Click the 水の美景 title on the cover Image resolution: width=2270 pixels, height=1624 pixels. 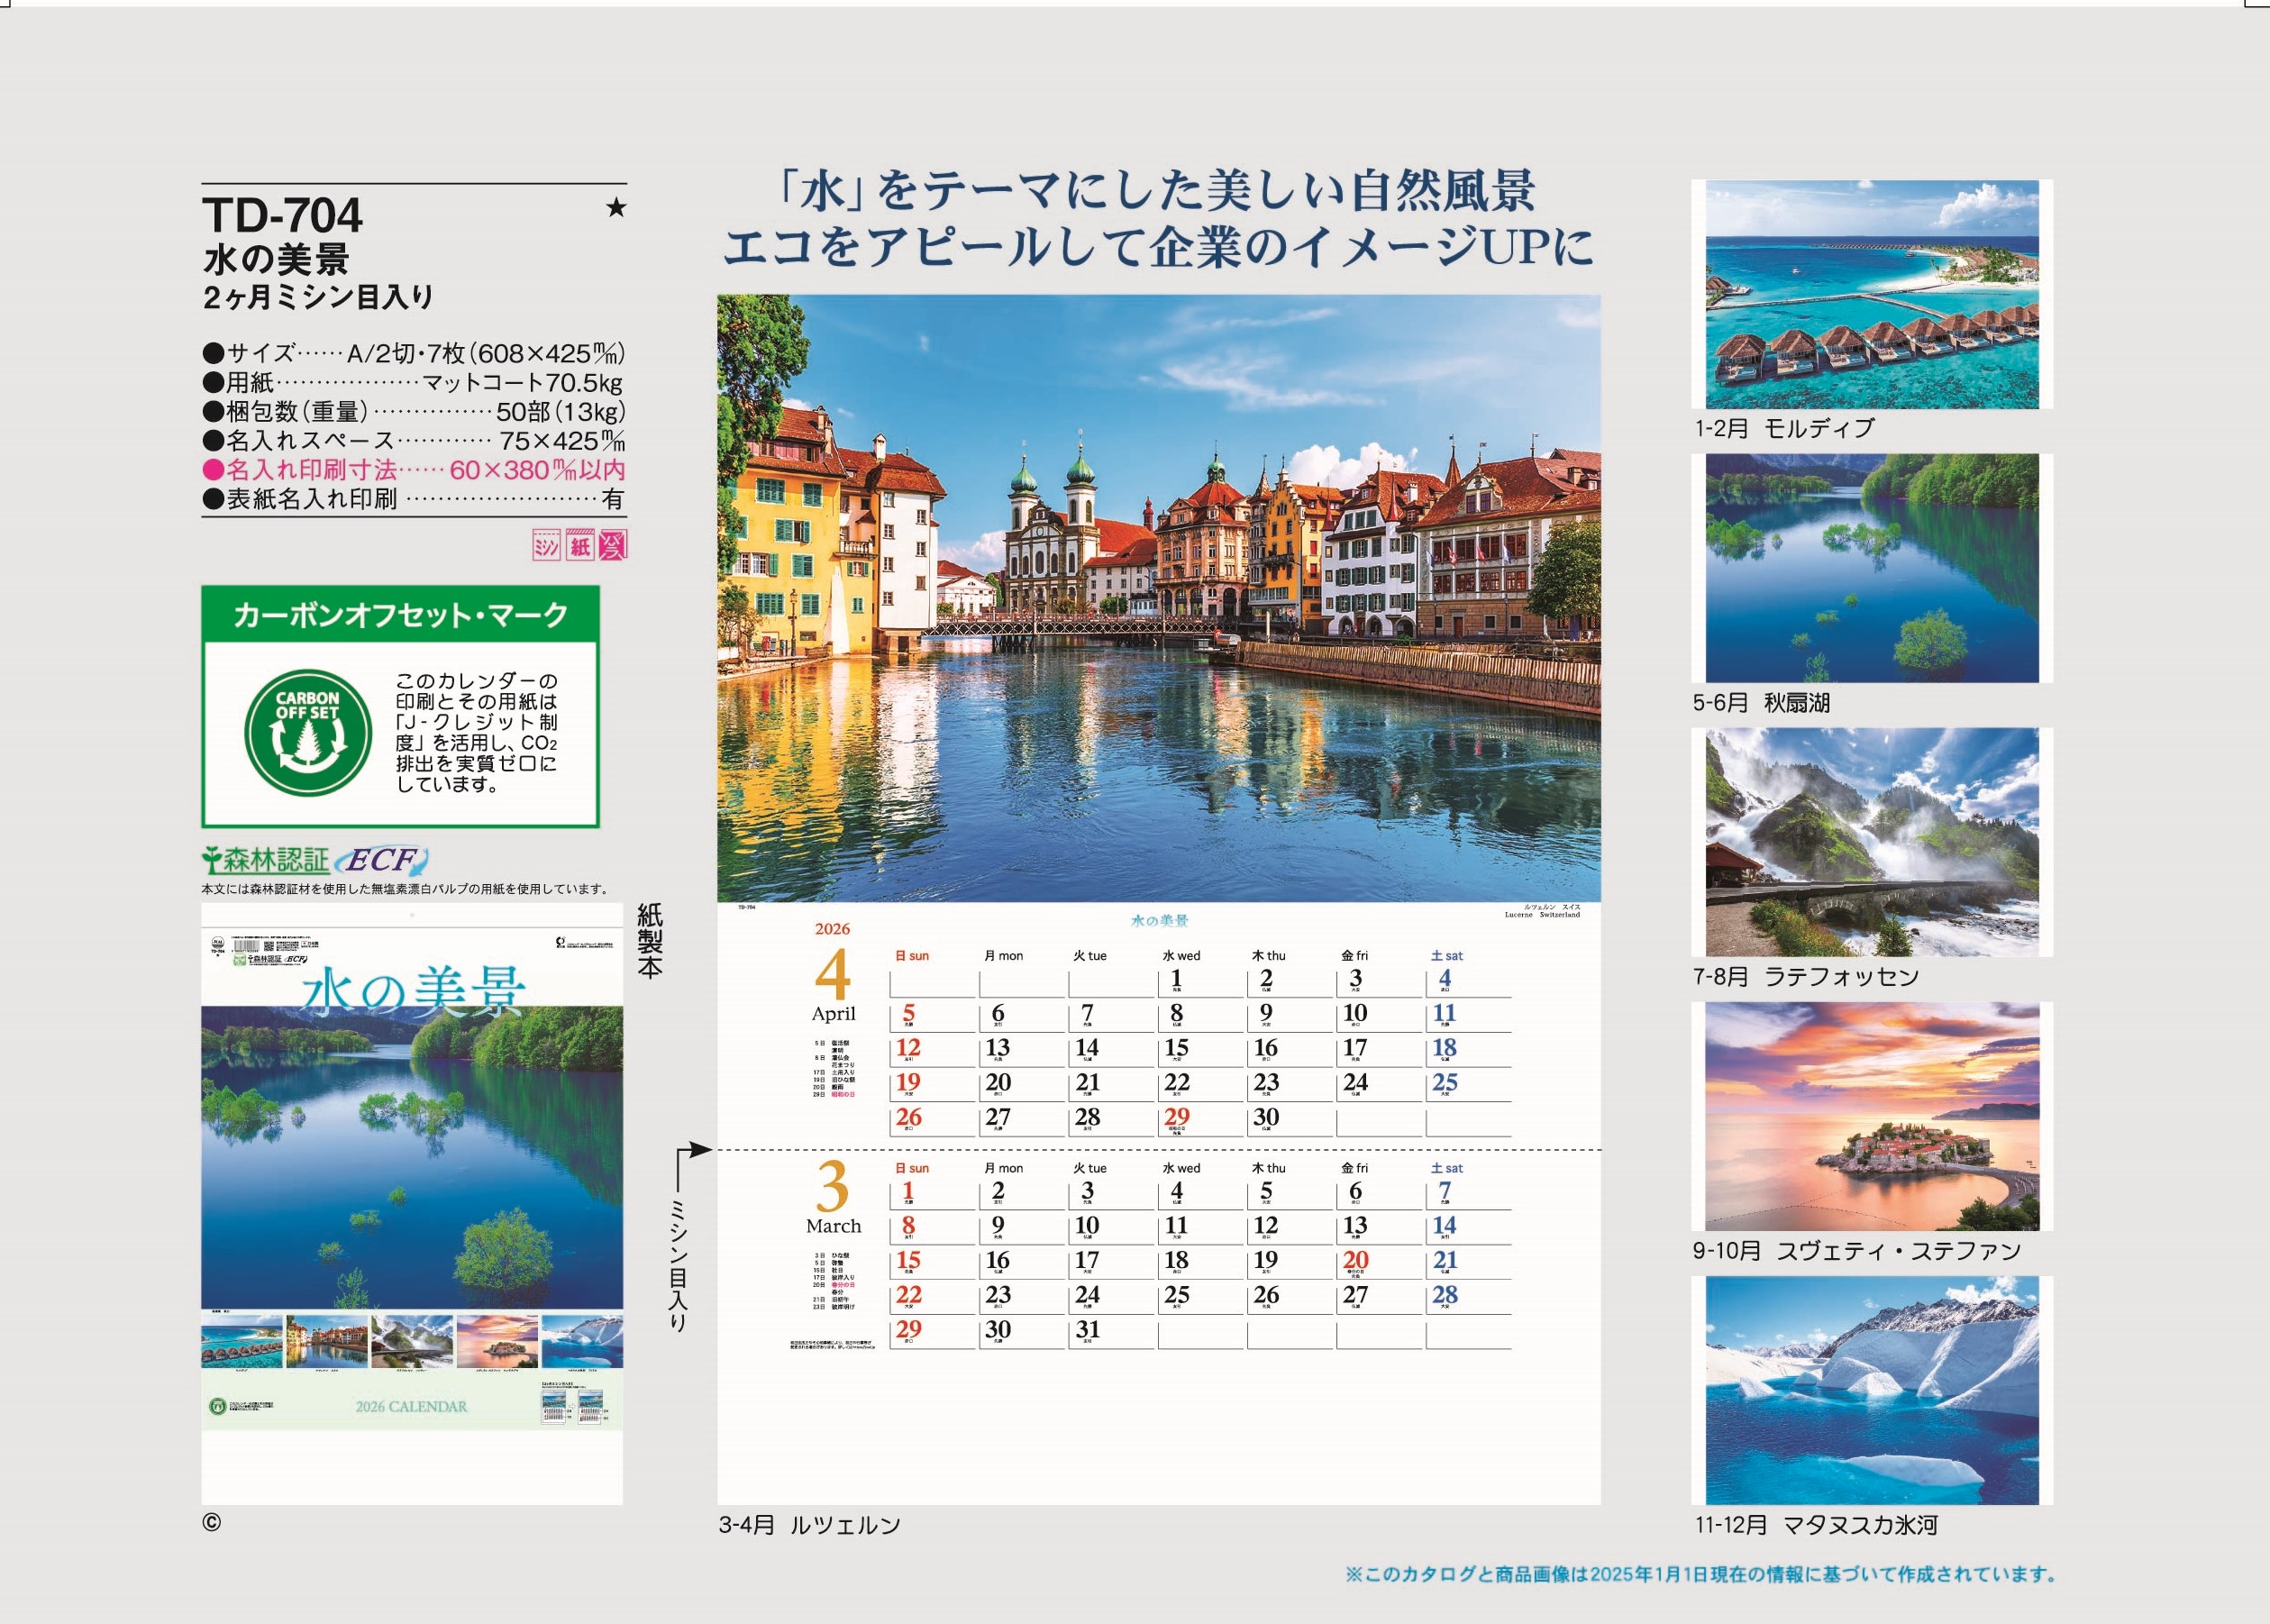413,993
